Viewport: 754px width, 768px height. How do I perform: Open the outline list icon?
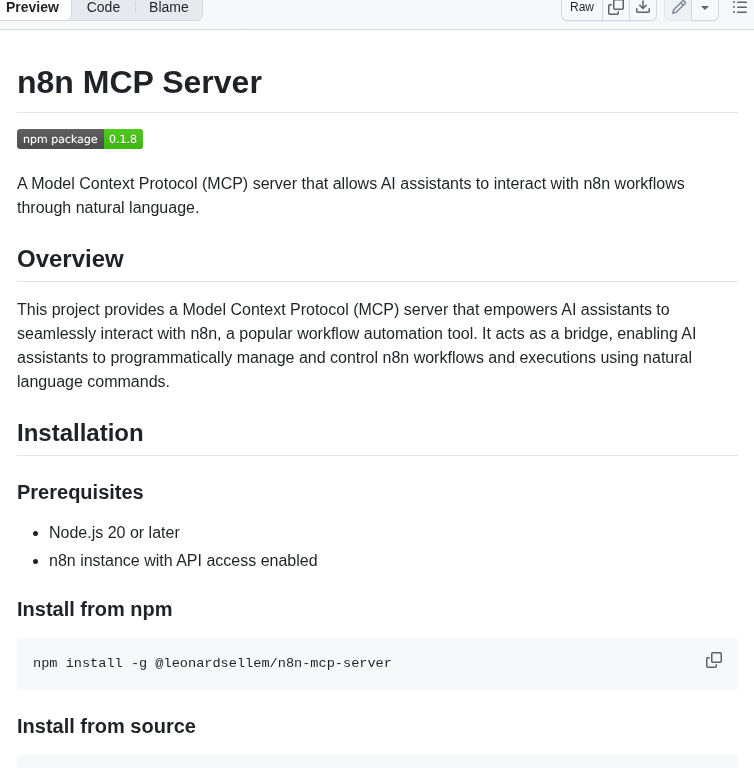(x=739, y=7)
